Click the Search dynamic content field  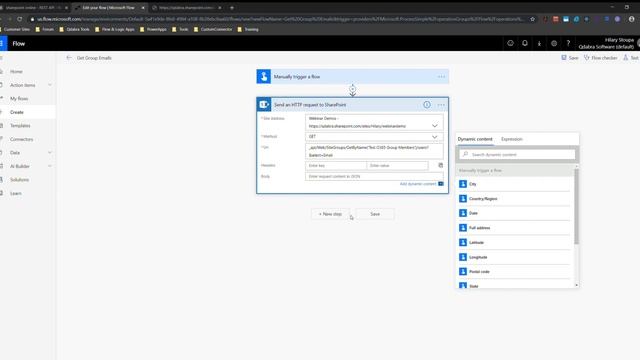coord(517,155)
